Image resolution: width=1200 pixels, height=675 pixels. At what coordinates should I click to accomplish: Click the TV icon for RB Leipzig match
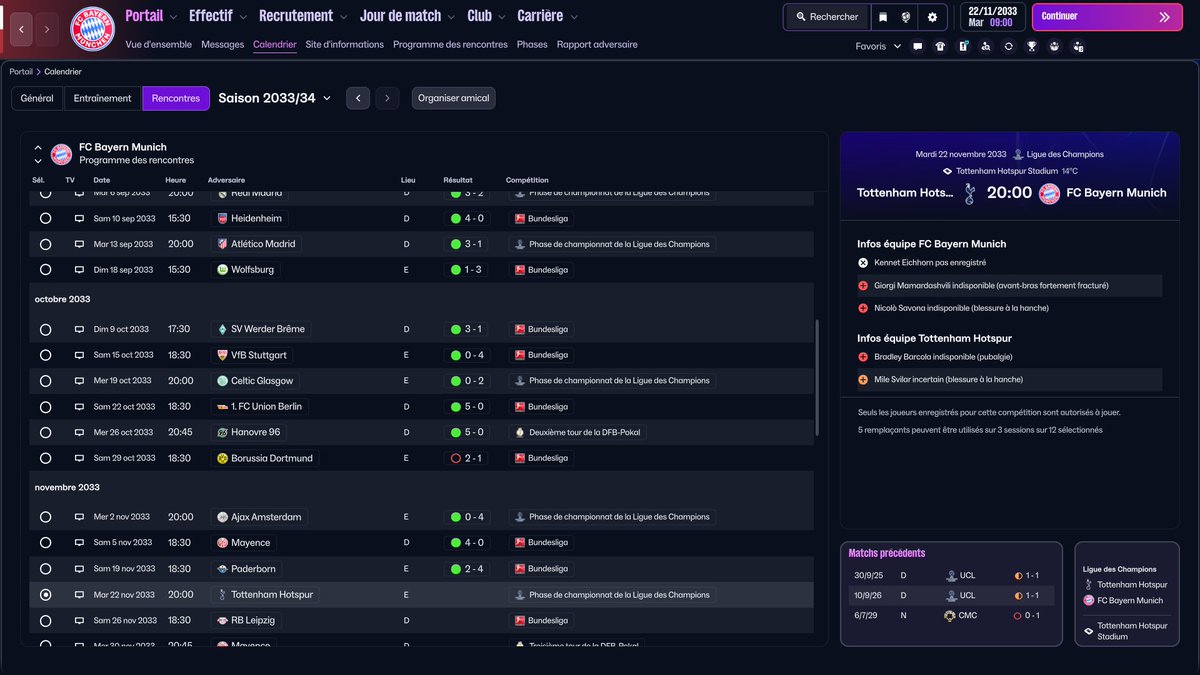tap(79, 620)
